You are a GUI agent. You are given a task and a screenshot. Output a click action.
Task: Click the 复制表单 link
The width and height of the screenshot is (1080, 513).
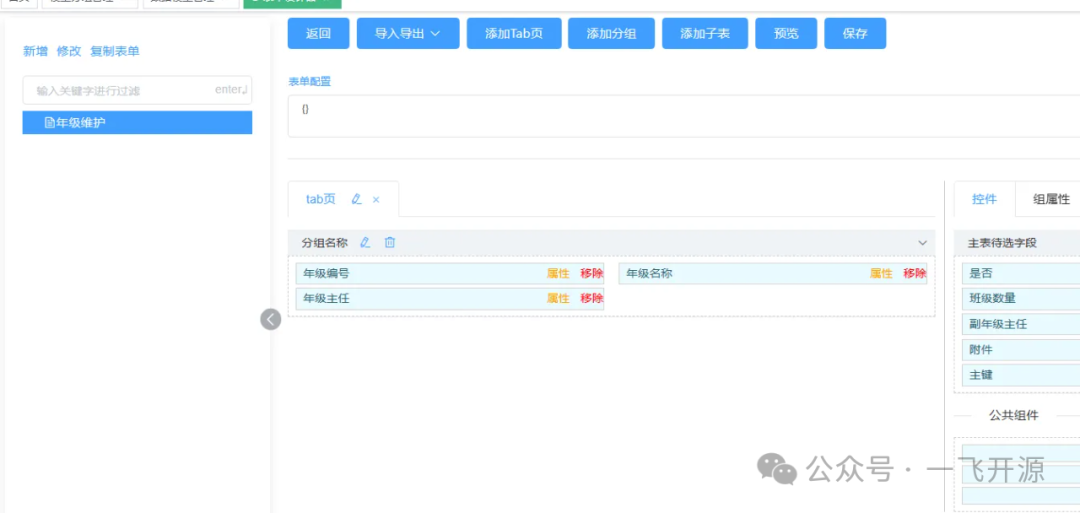pyautogui.click(x=115, y=51)
